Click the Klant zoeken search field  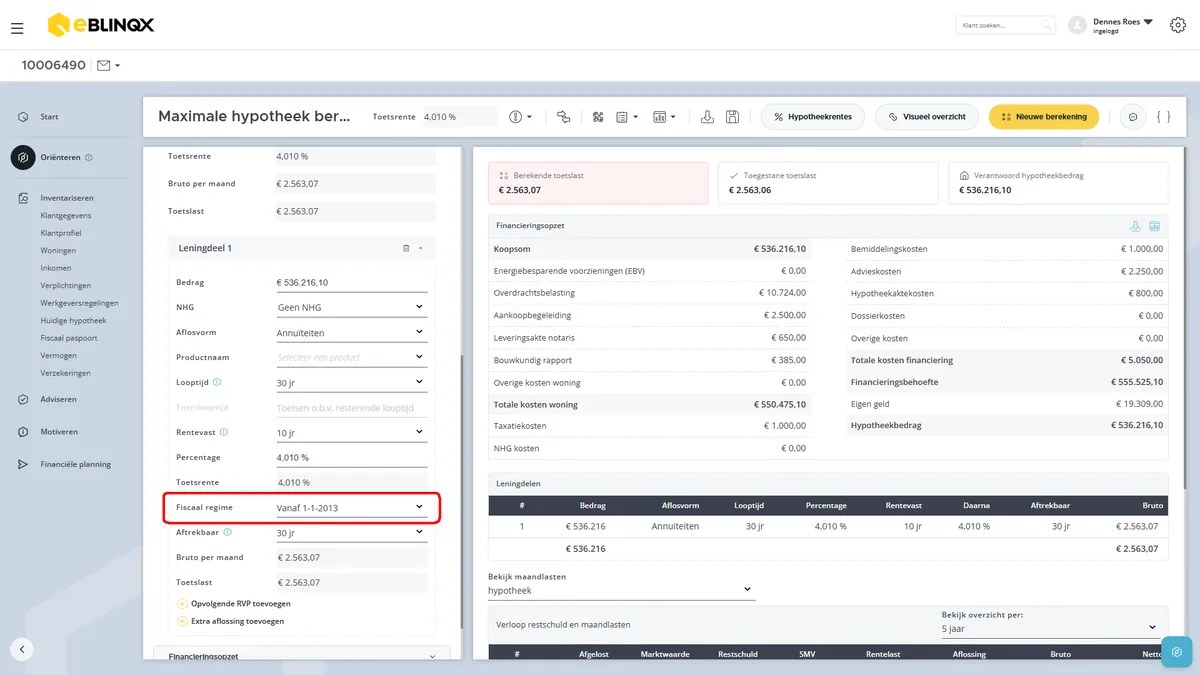tap(1005, 25)
